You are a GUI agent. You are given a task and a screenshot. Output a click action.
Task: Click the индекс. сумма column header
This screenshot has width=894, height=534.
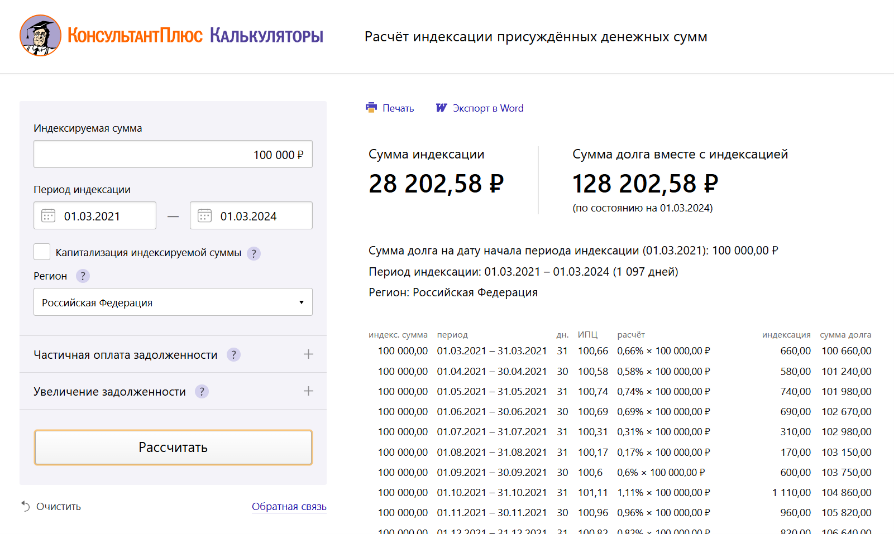coord(398,335)
